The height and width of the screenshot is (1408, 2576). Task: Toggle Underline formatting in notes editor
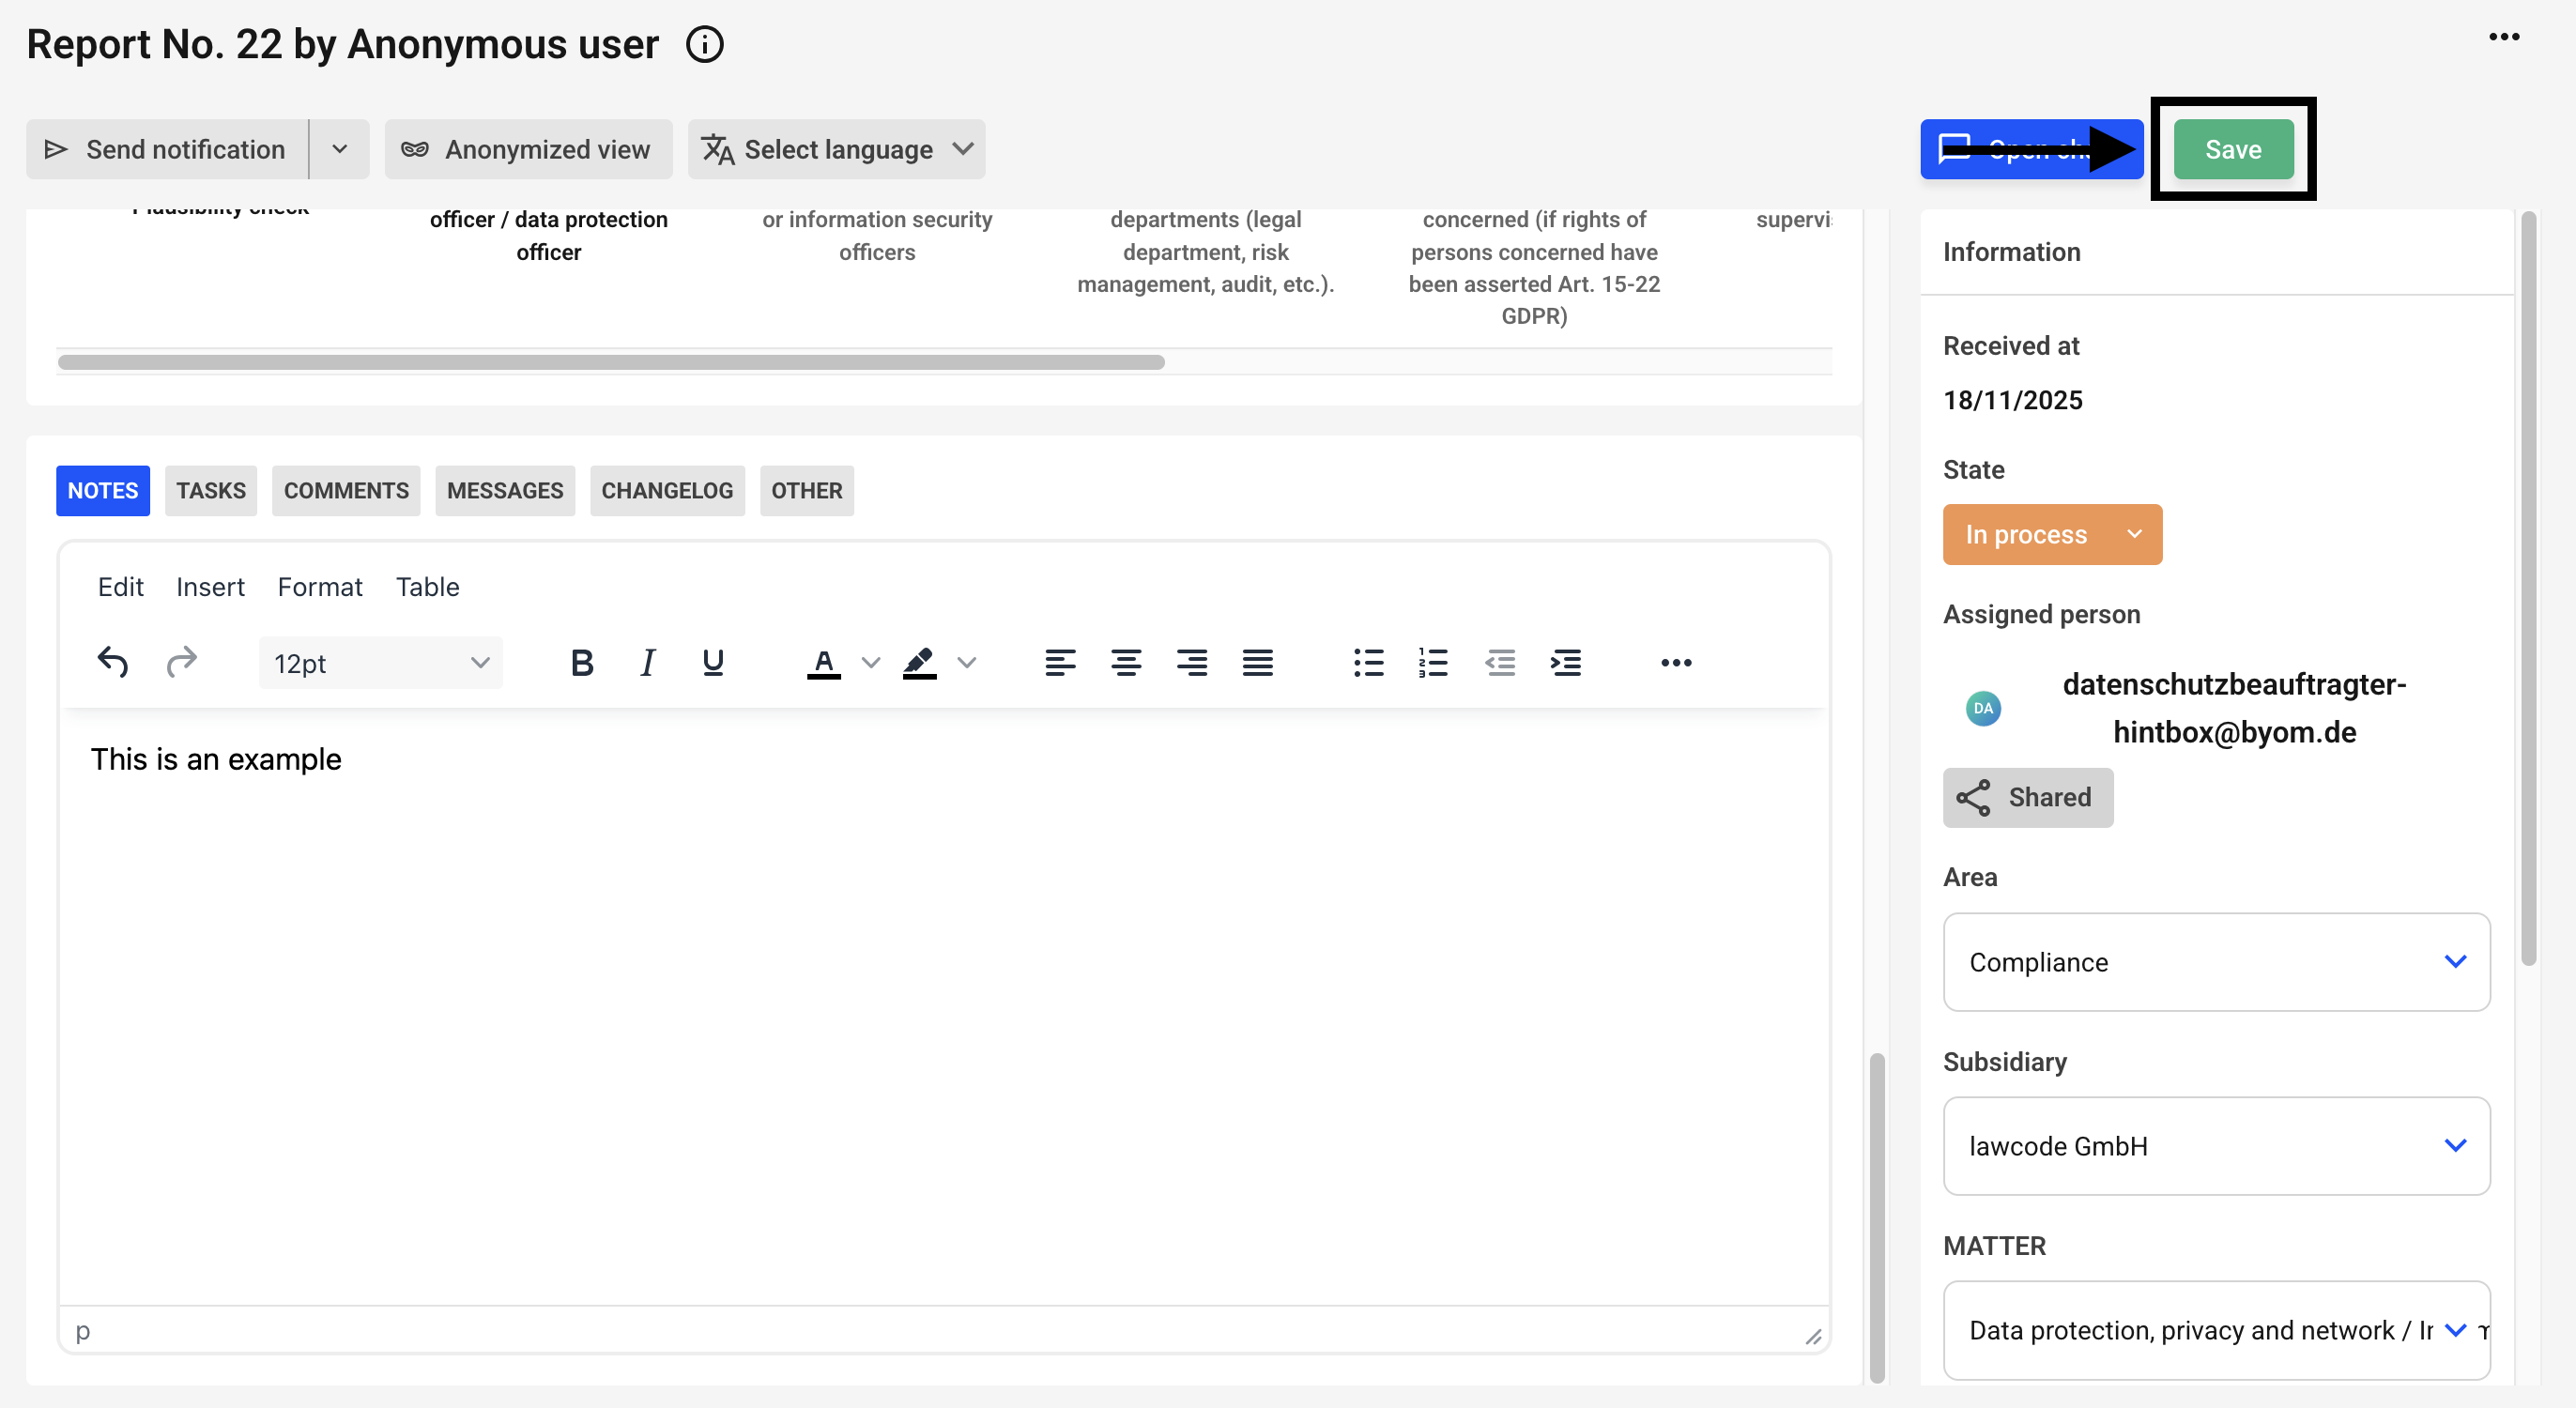(x=712, y=662)
